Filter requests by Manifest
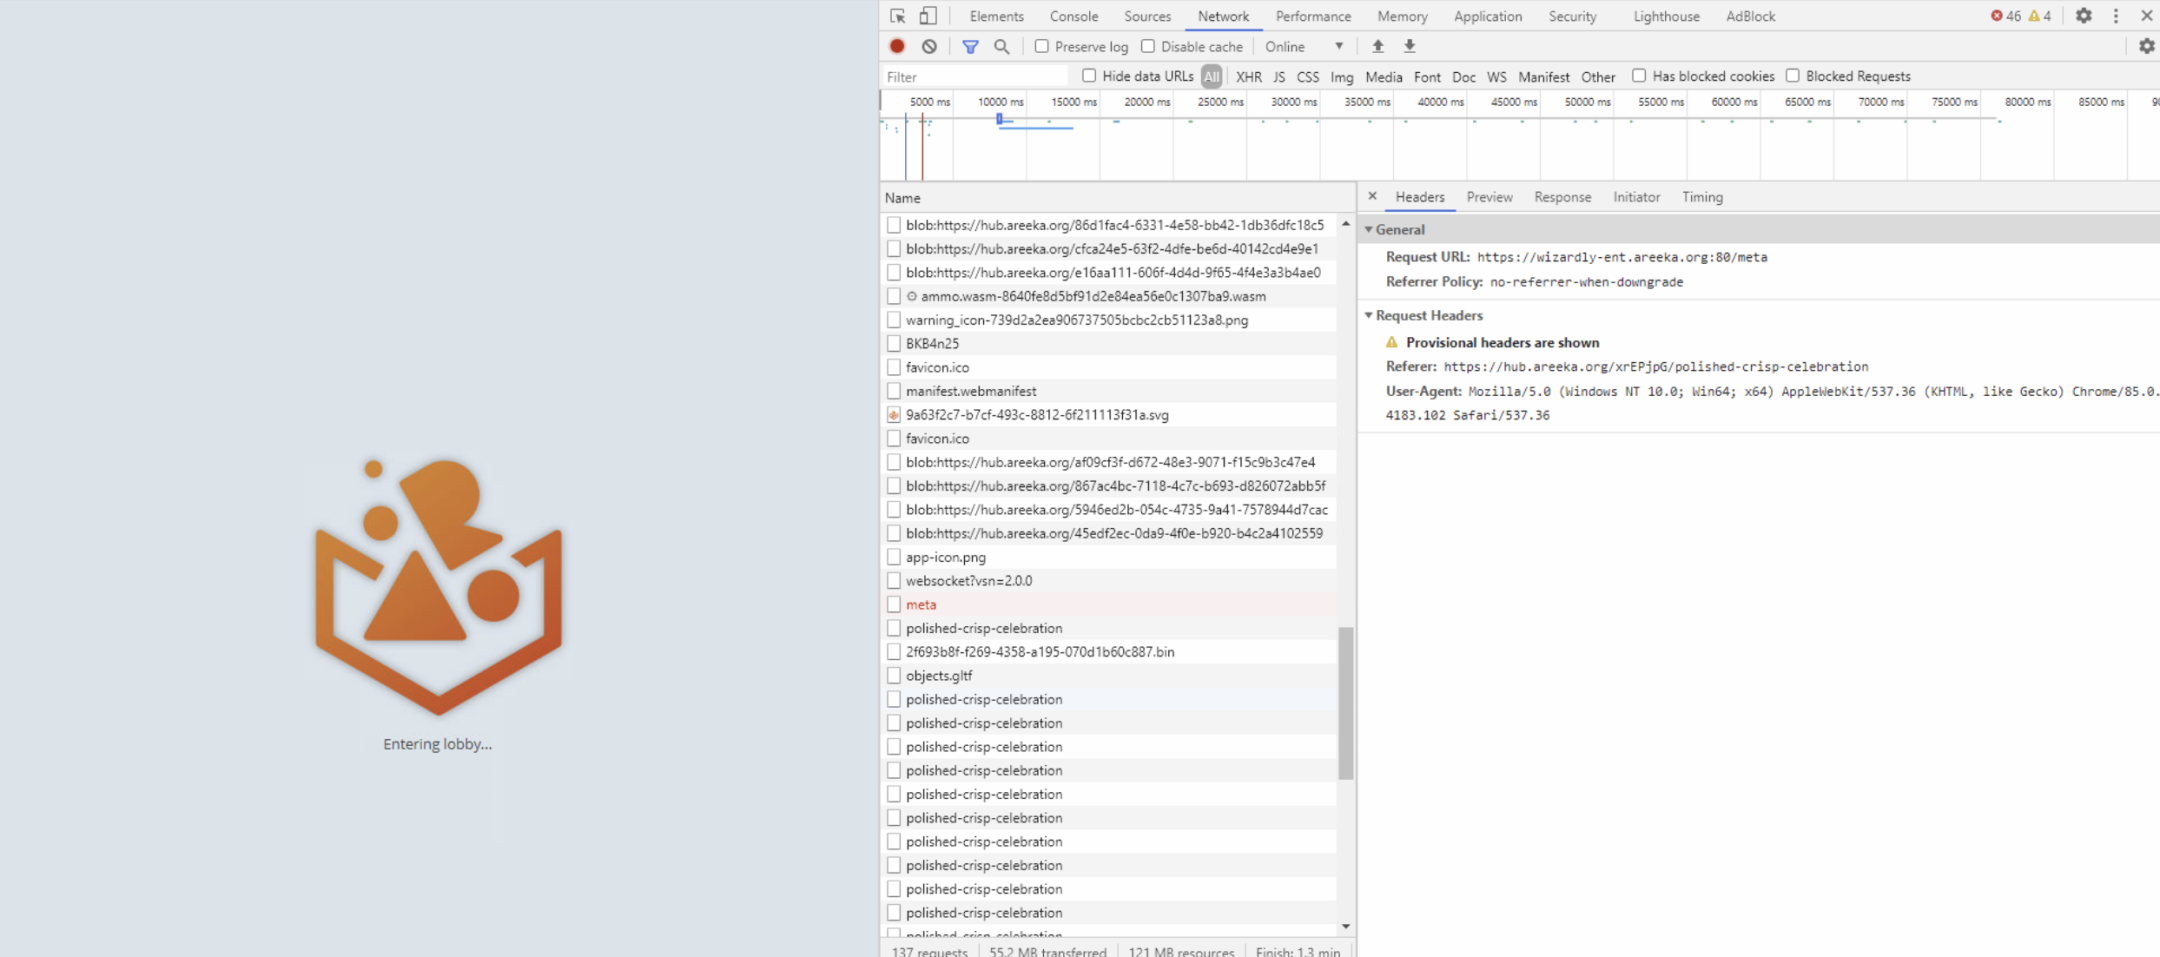The image size is (2160, 957). [1544, 77]
